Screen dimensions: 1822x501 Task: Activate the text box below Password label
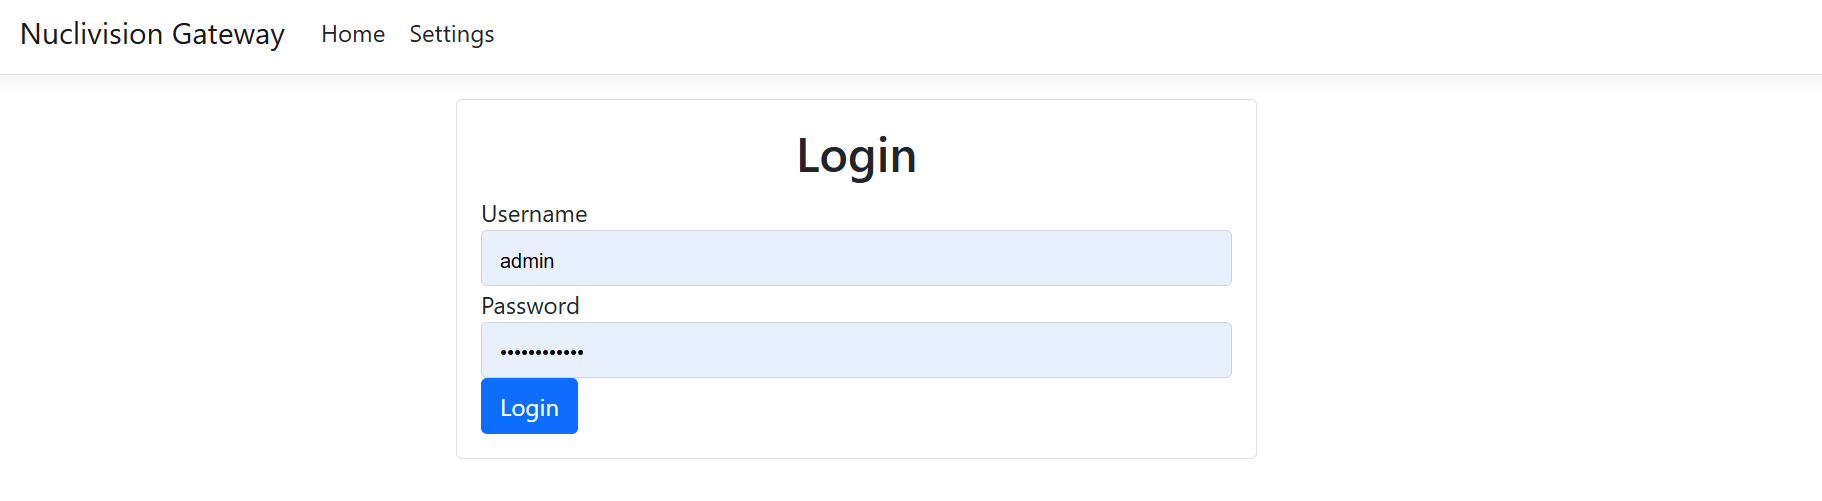tap(855, 350)
